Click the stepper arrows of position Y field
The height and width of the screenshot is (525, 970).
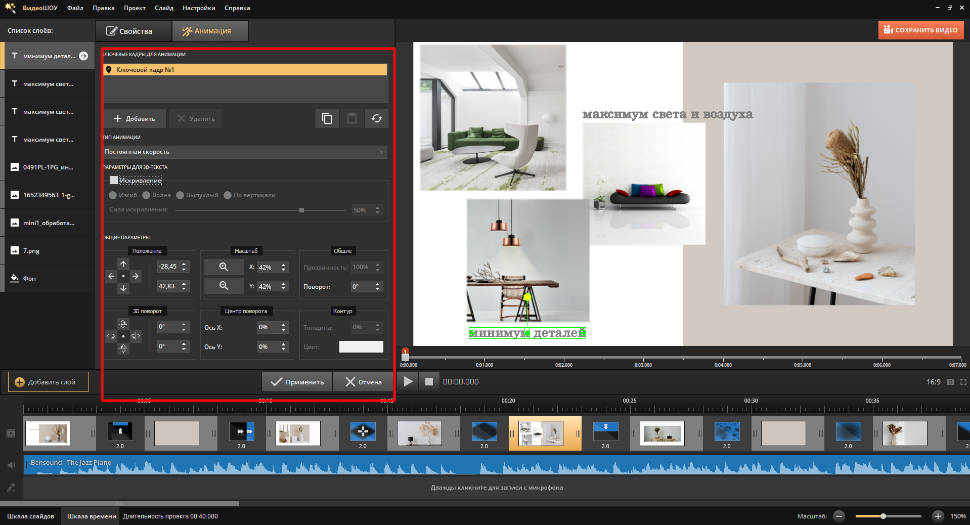click(184, 286)
